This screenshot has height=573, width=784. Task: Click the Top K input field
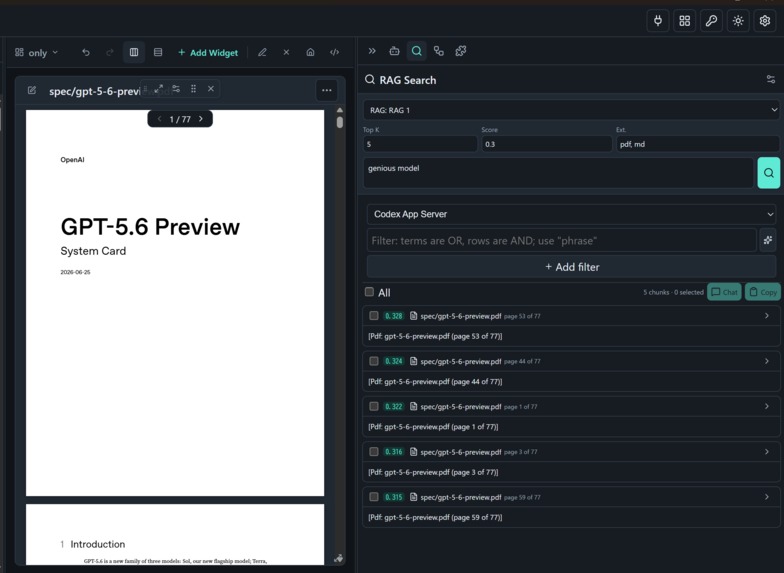[420, 144]
